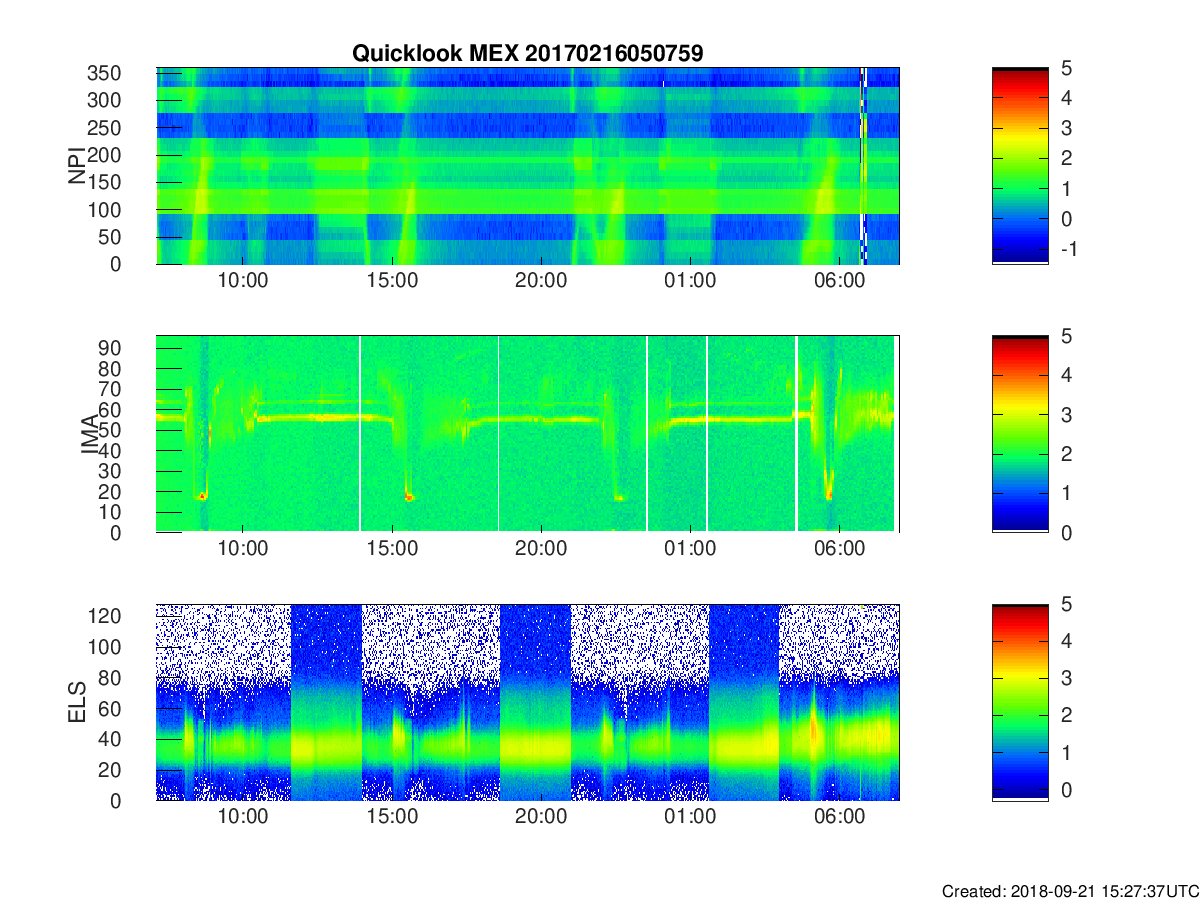Click the 06:00 tick label under NPI plot
Viewport: 1200px width, 900px height.
[x=839, y=281]
